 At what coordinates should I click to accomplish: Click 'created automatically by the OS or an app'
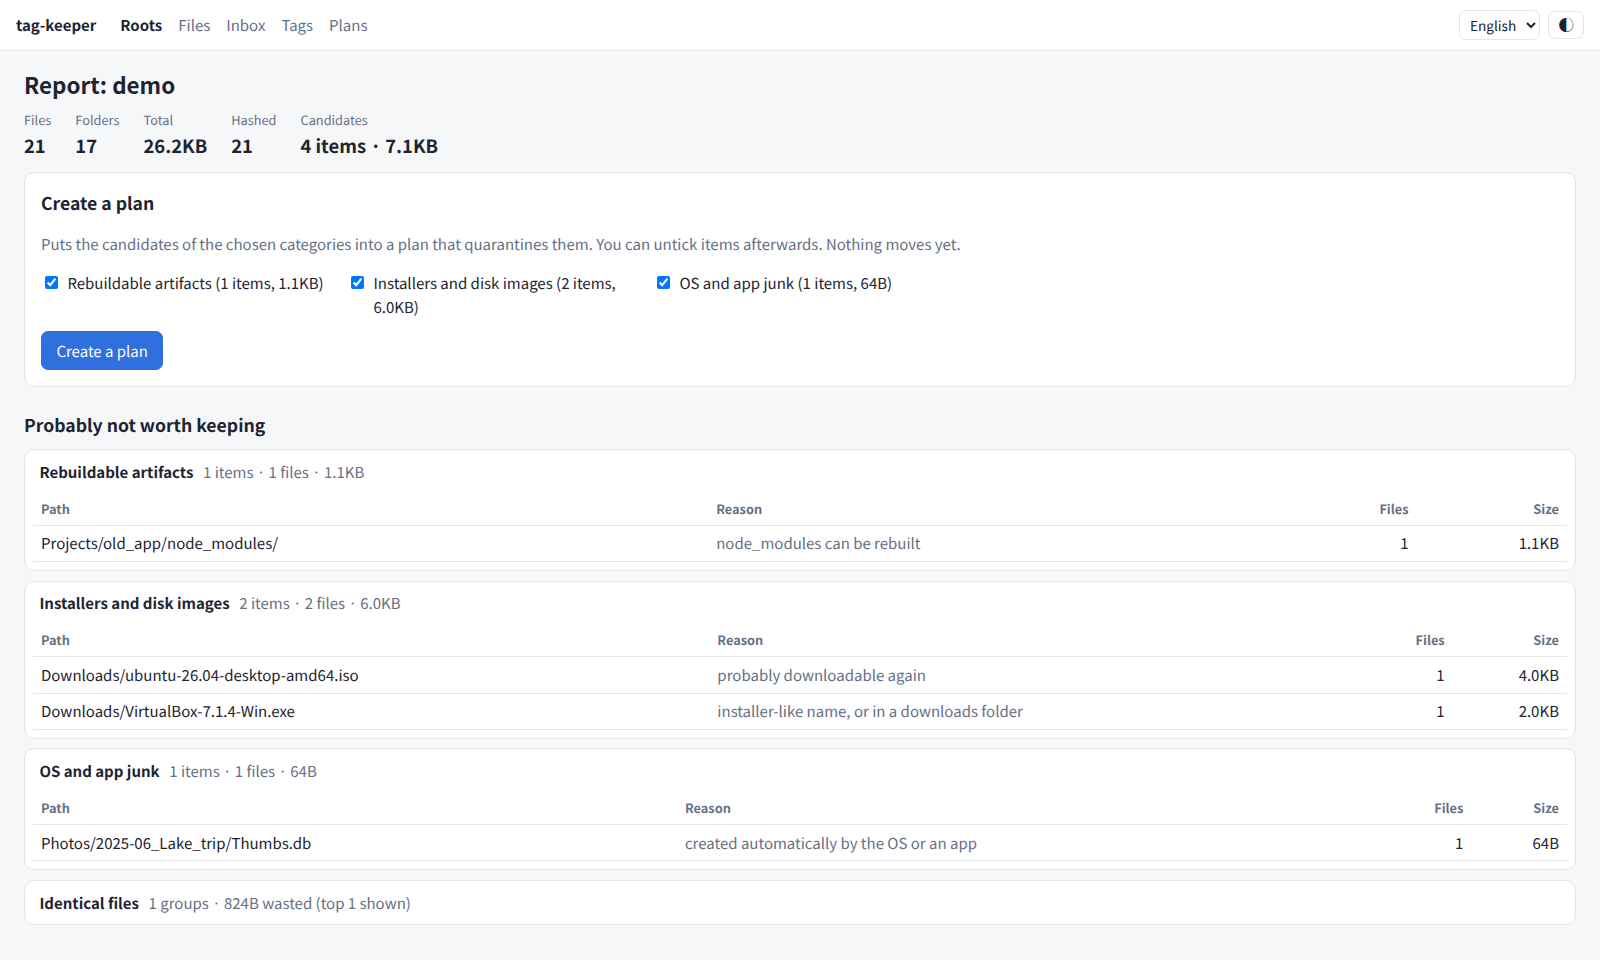click(831, 843)
